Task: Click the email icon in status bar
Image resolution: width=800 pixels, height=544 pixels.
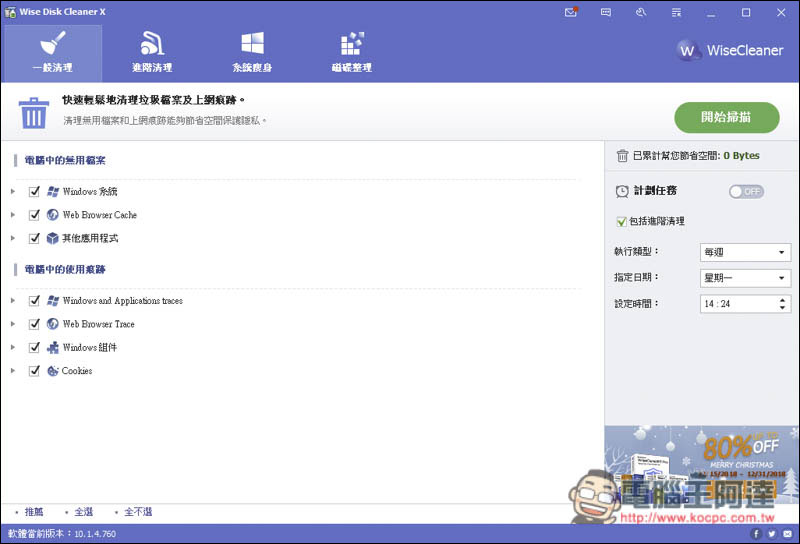Action: click(788, 534)
